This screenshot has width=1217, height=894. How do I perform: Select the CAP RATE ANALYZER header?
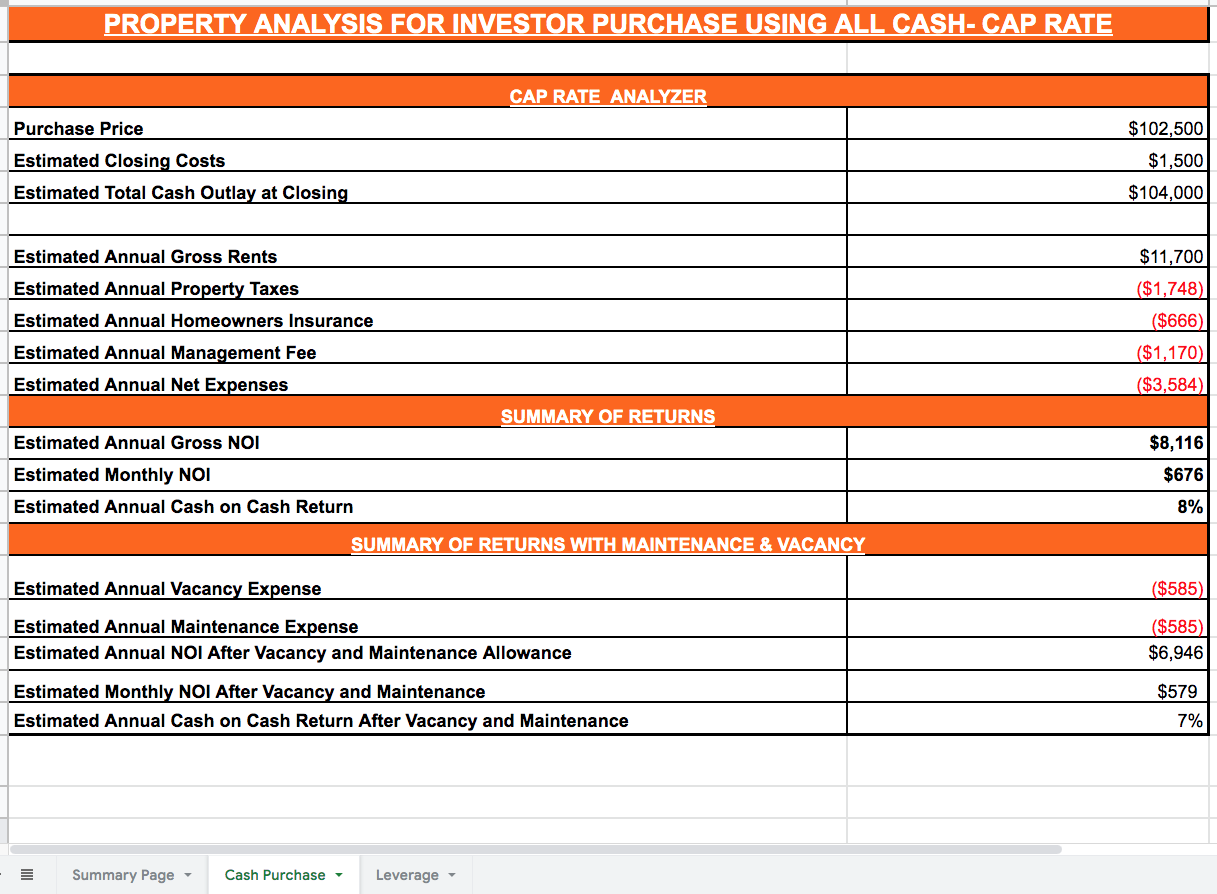coord(607,96)
